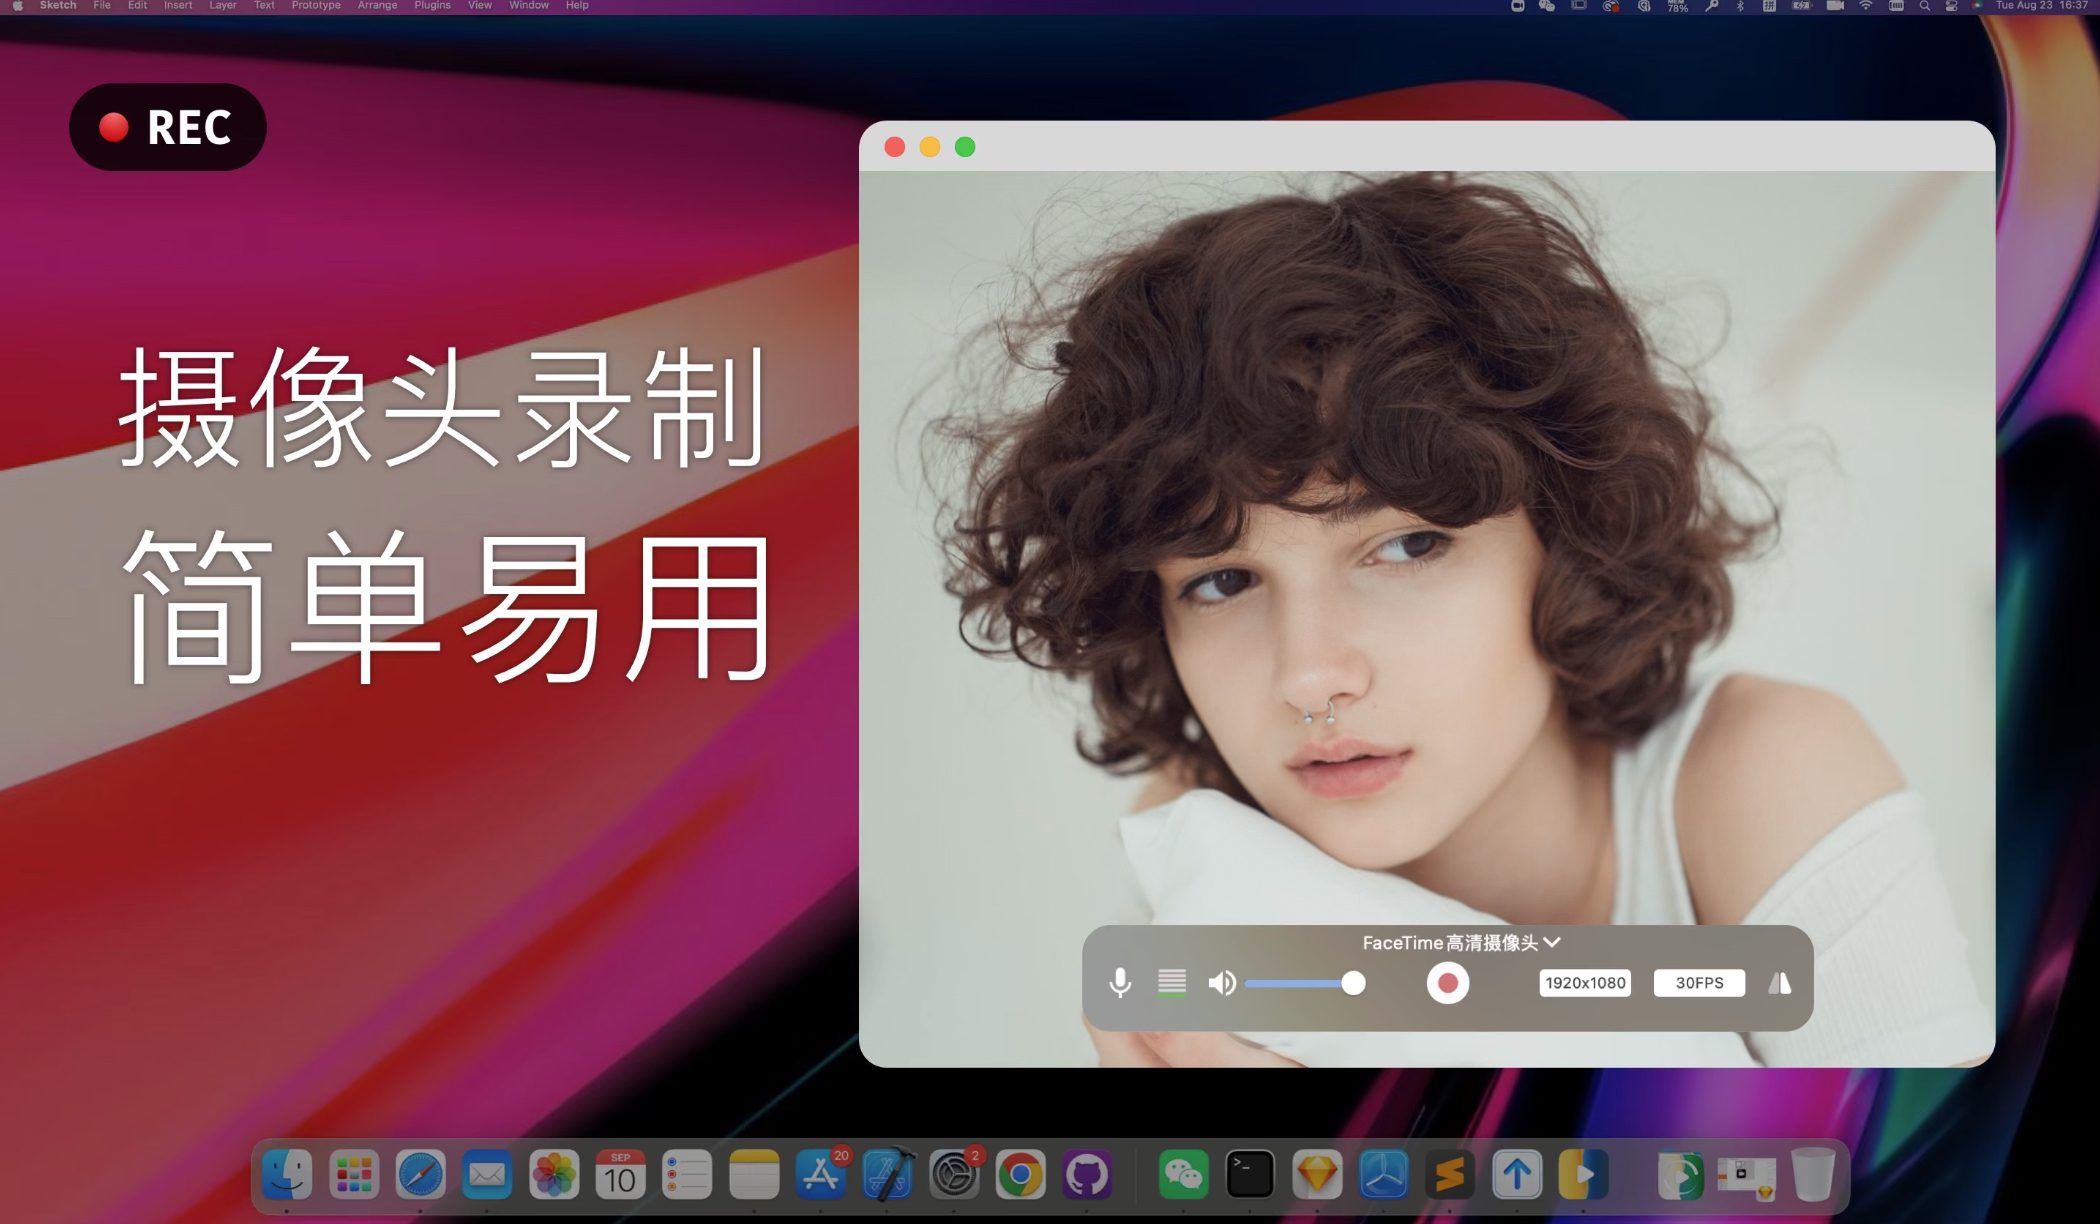
Task: Open Xcode hammer icon in Dock
Action: click(x=887, y=1174)
